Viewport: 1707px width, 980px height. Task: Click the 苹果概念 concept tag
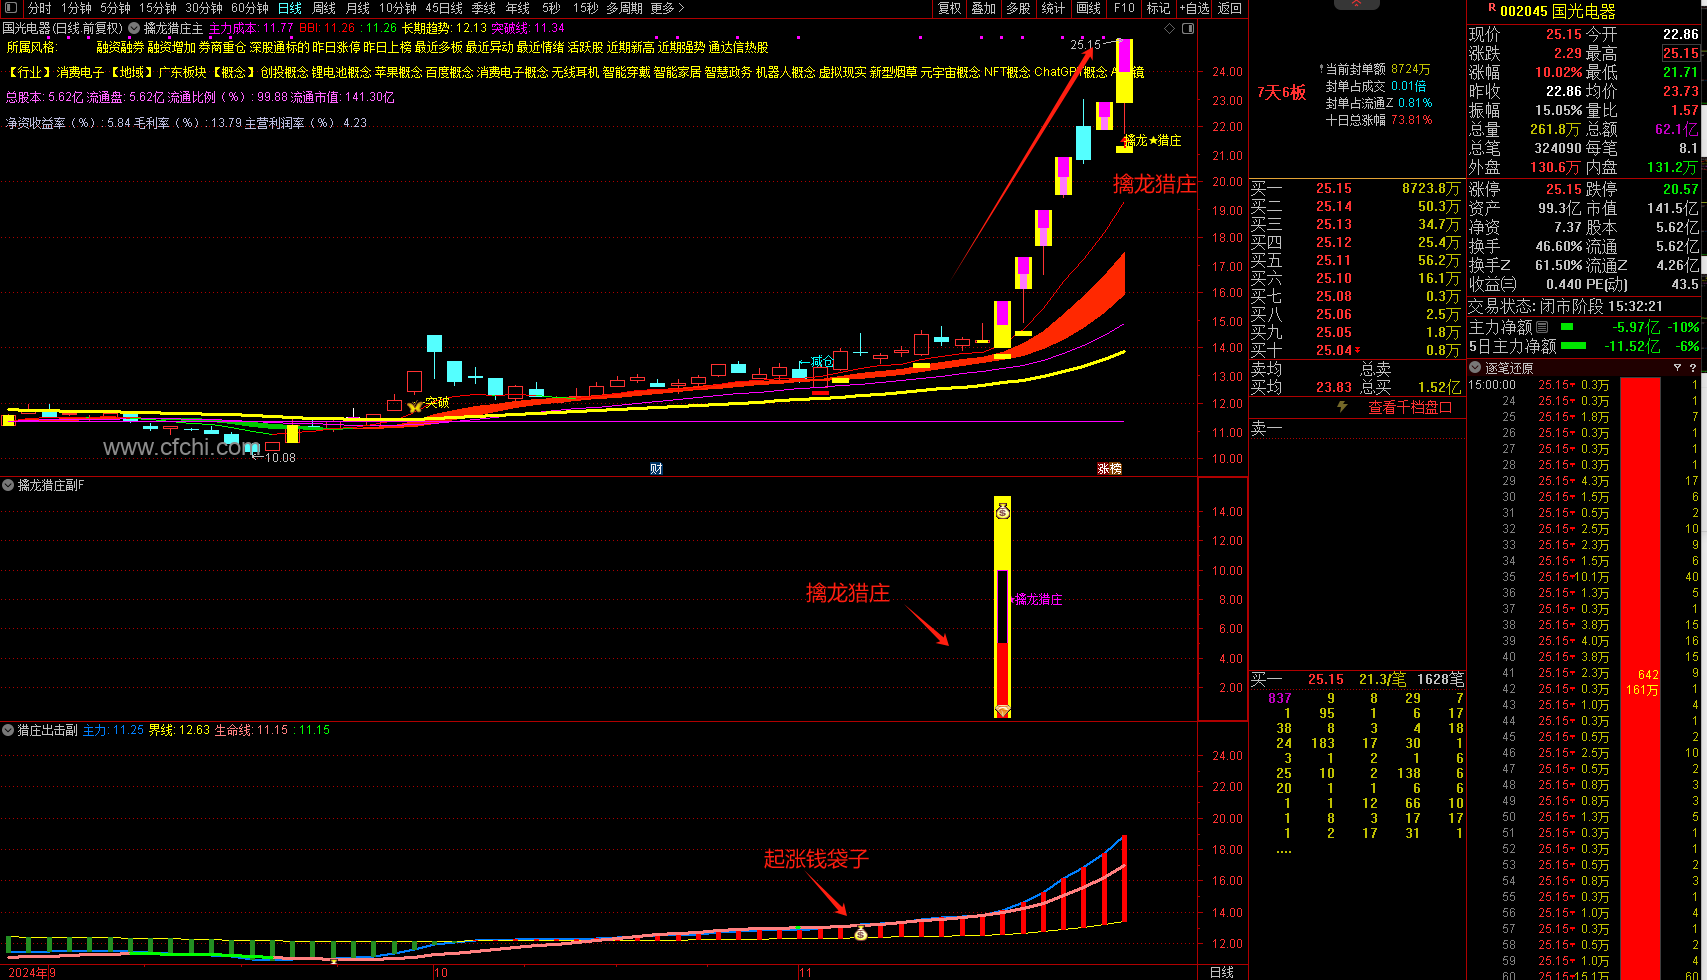[x=398, y=72]
